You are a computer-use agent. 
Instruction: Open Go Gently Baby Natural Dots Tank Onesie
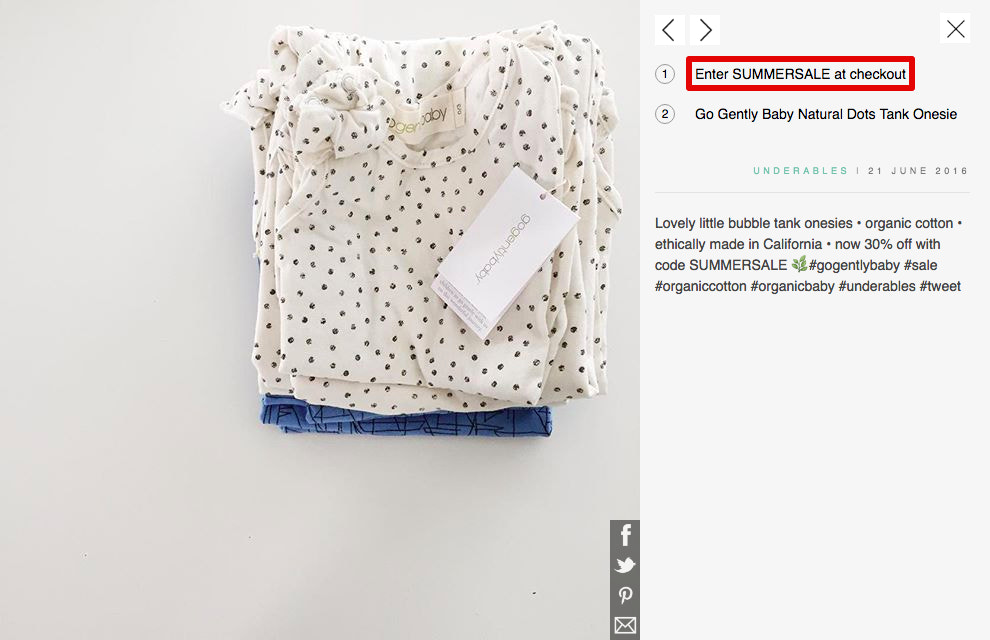[825, 114]
